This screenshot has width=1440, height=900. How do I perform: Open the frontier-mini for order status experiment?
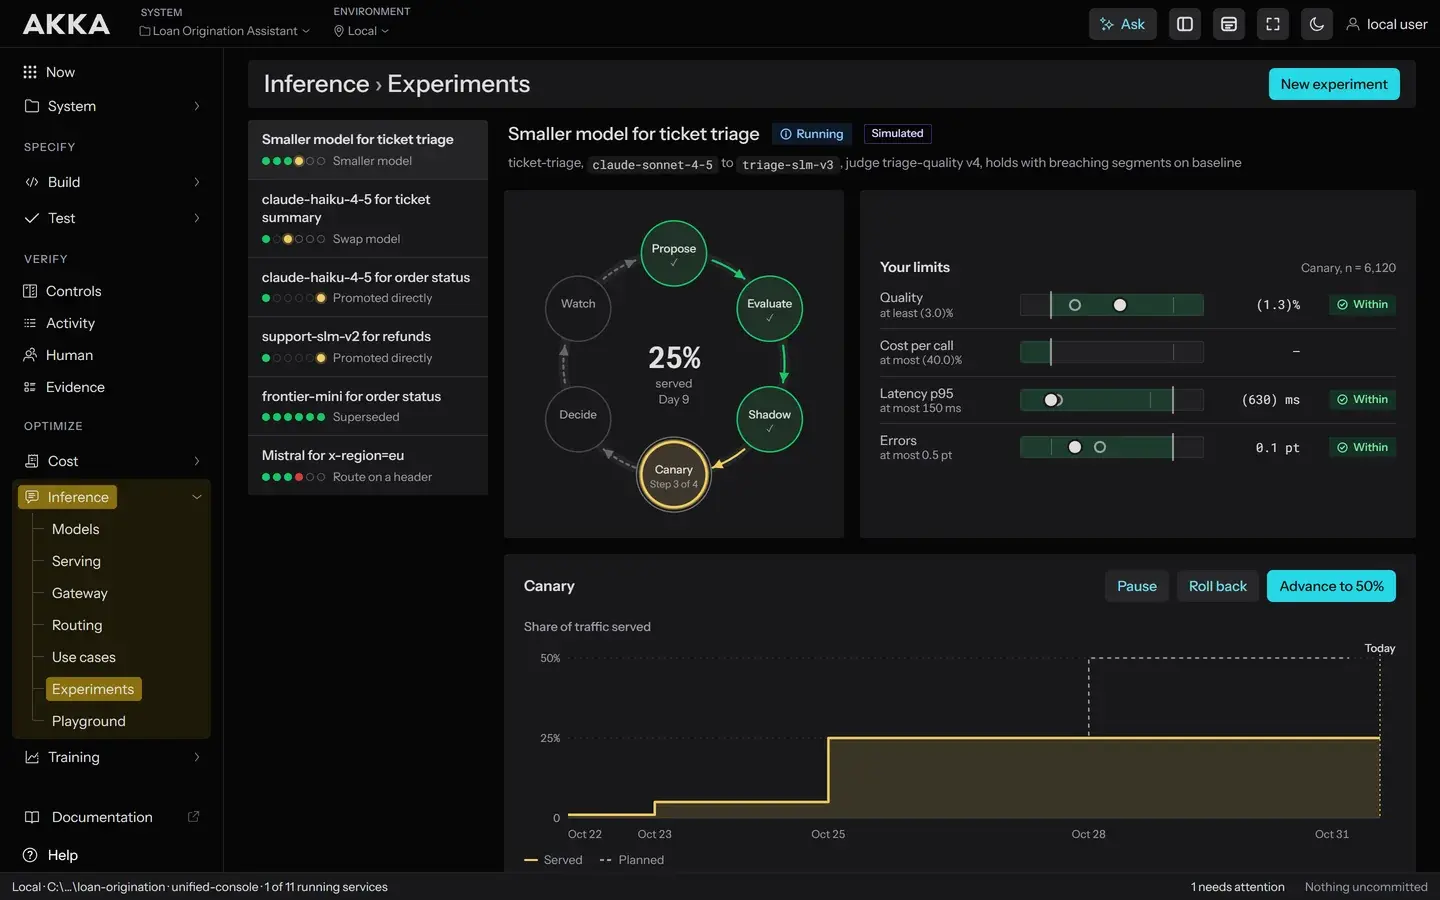368,406
